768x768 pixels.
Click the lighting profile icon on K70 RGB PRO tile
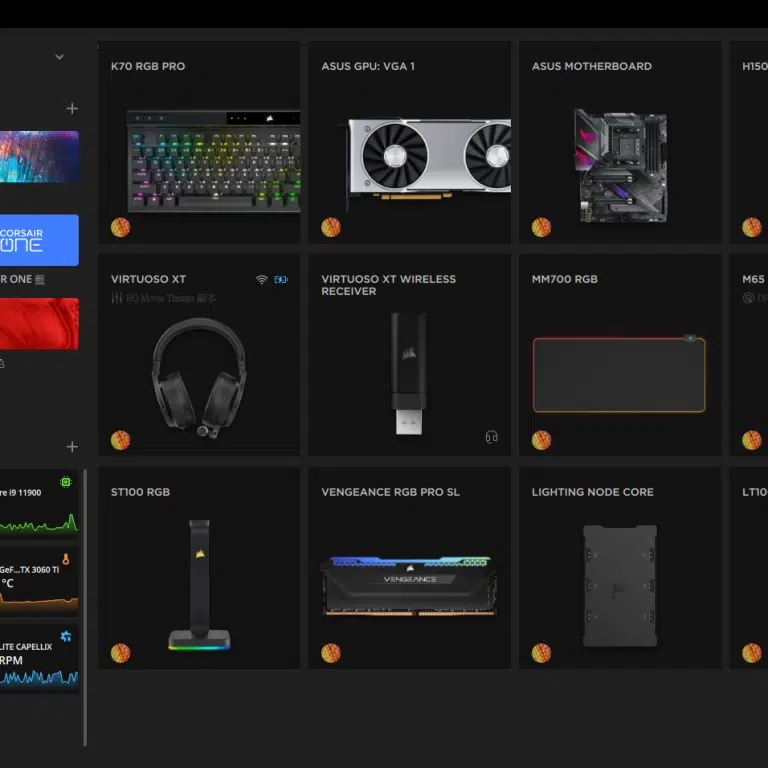(120, 227)
